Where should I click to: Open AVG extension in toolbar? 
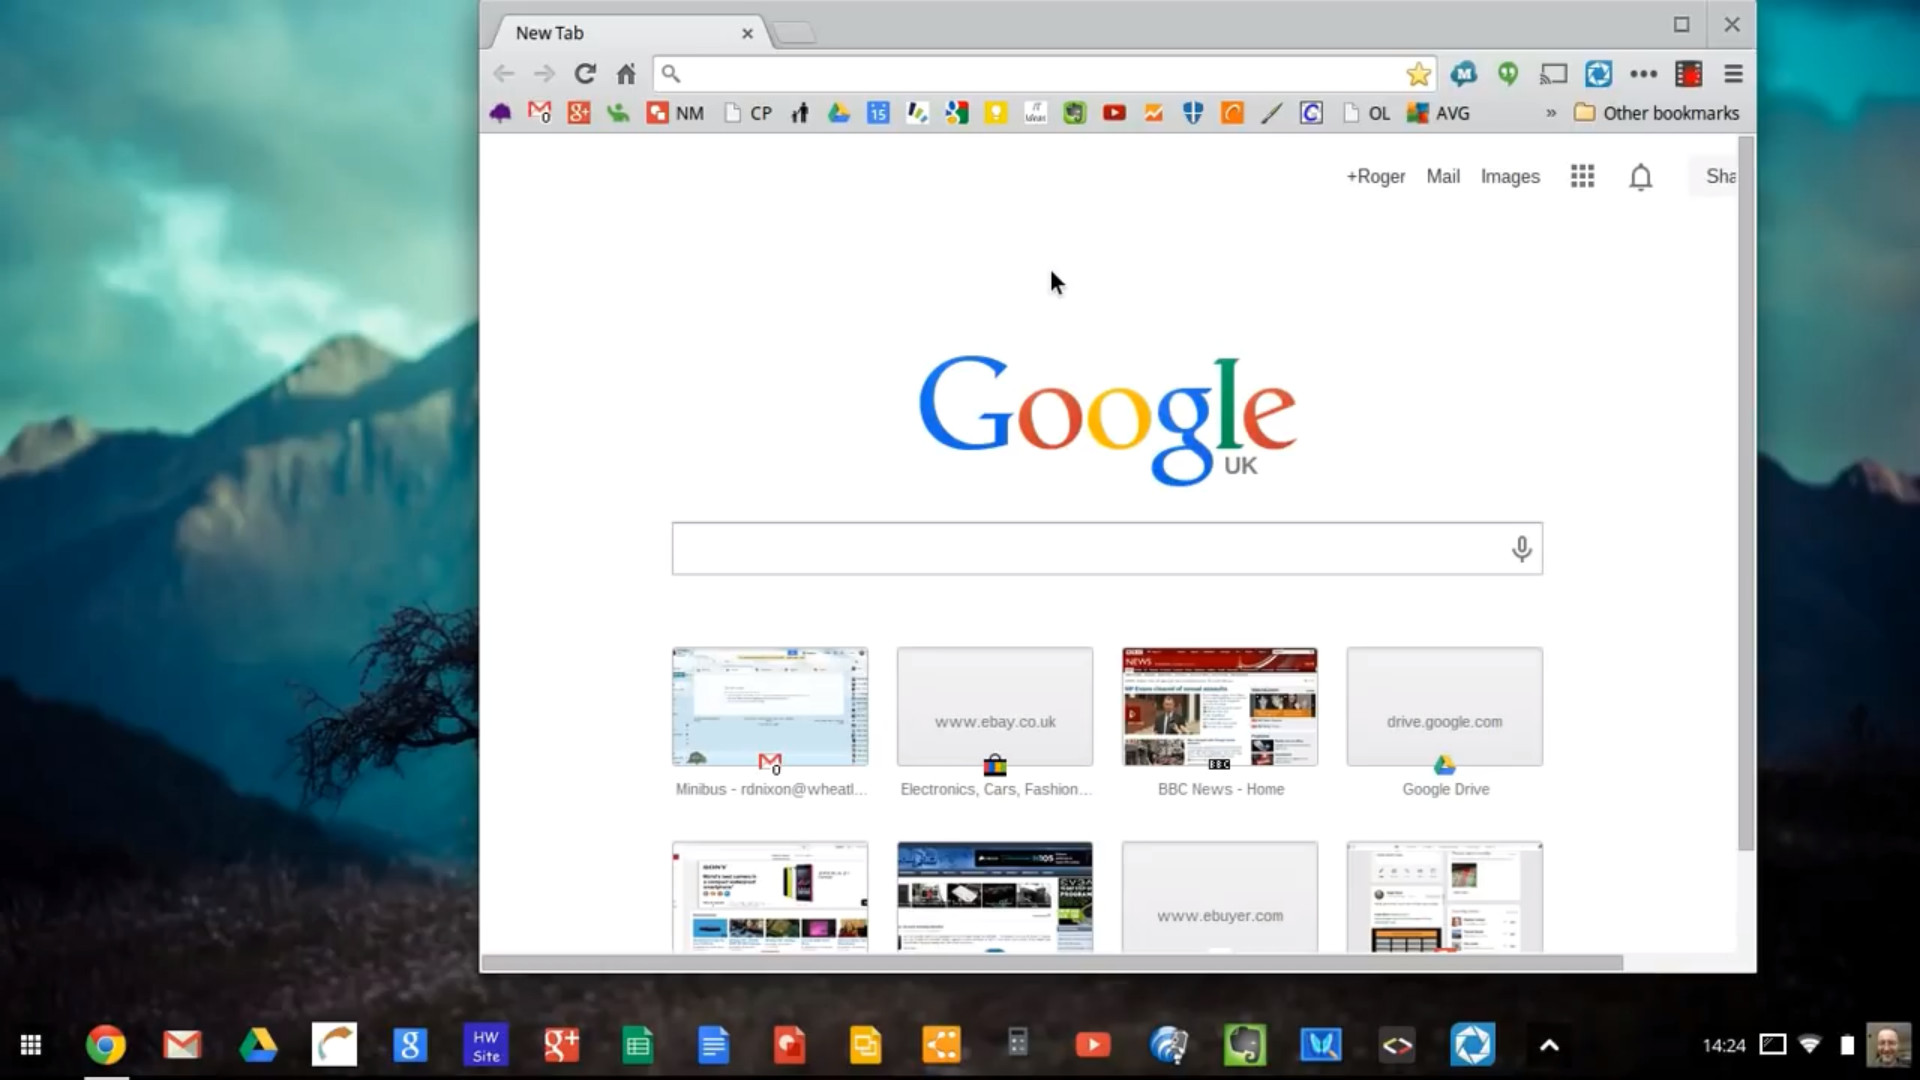point(1437,112)
